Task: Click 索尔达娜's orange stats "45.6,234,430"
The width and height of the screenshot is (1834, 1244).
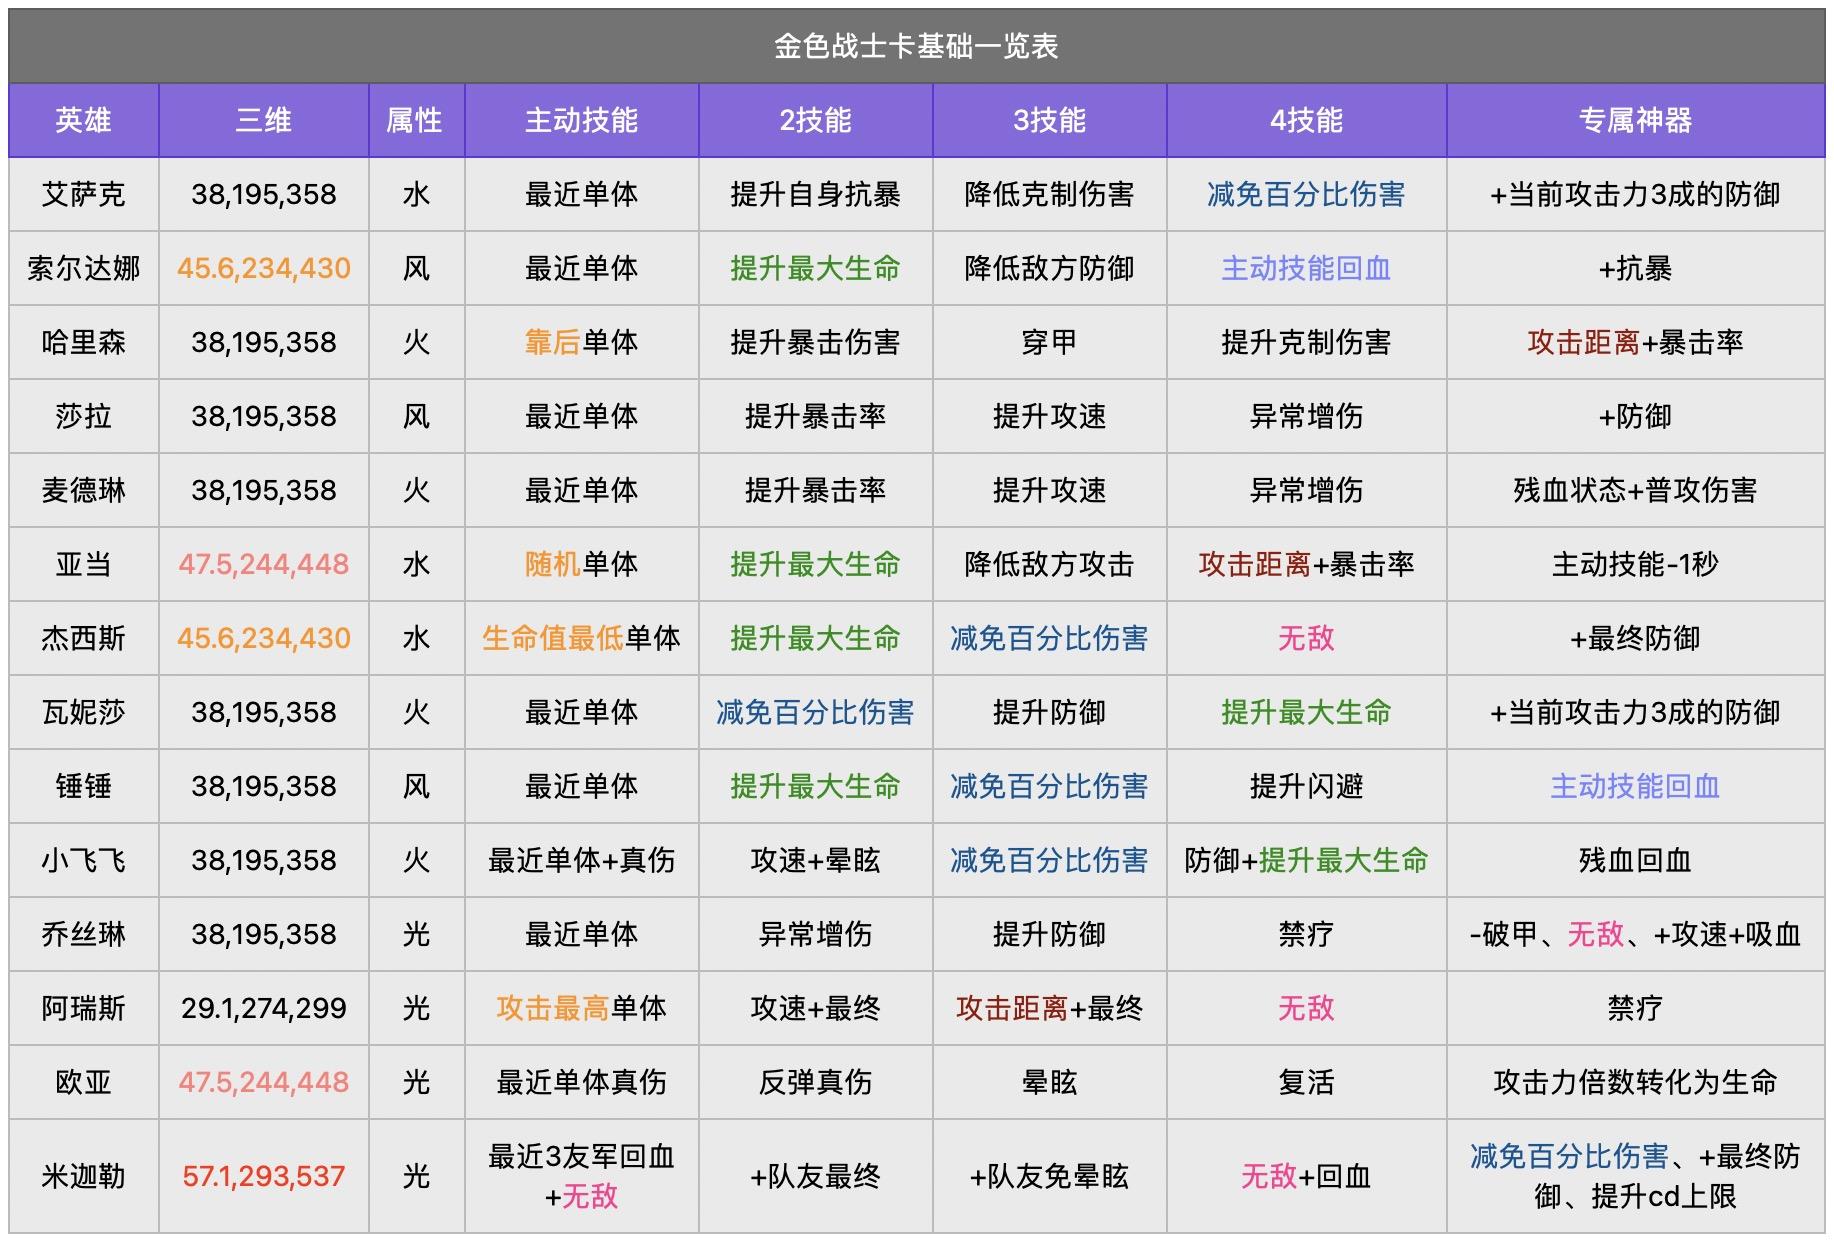Action: point(263,268)
